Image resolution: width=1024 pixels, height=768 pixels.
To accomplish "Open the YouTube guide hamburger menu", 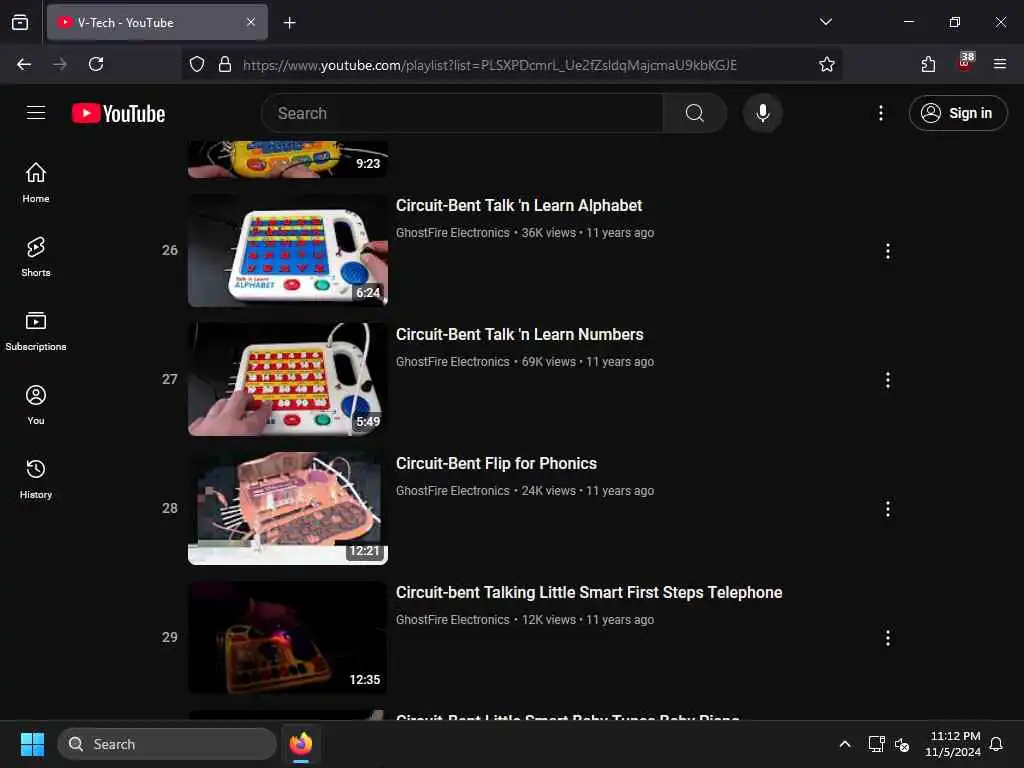I will coord(36,112).
